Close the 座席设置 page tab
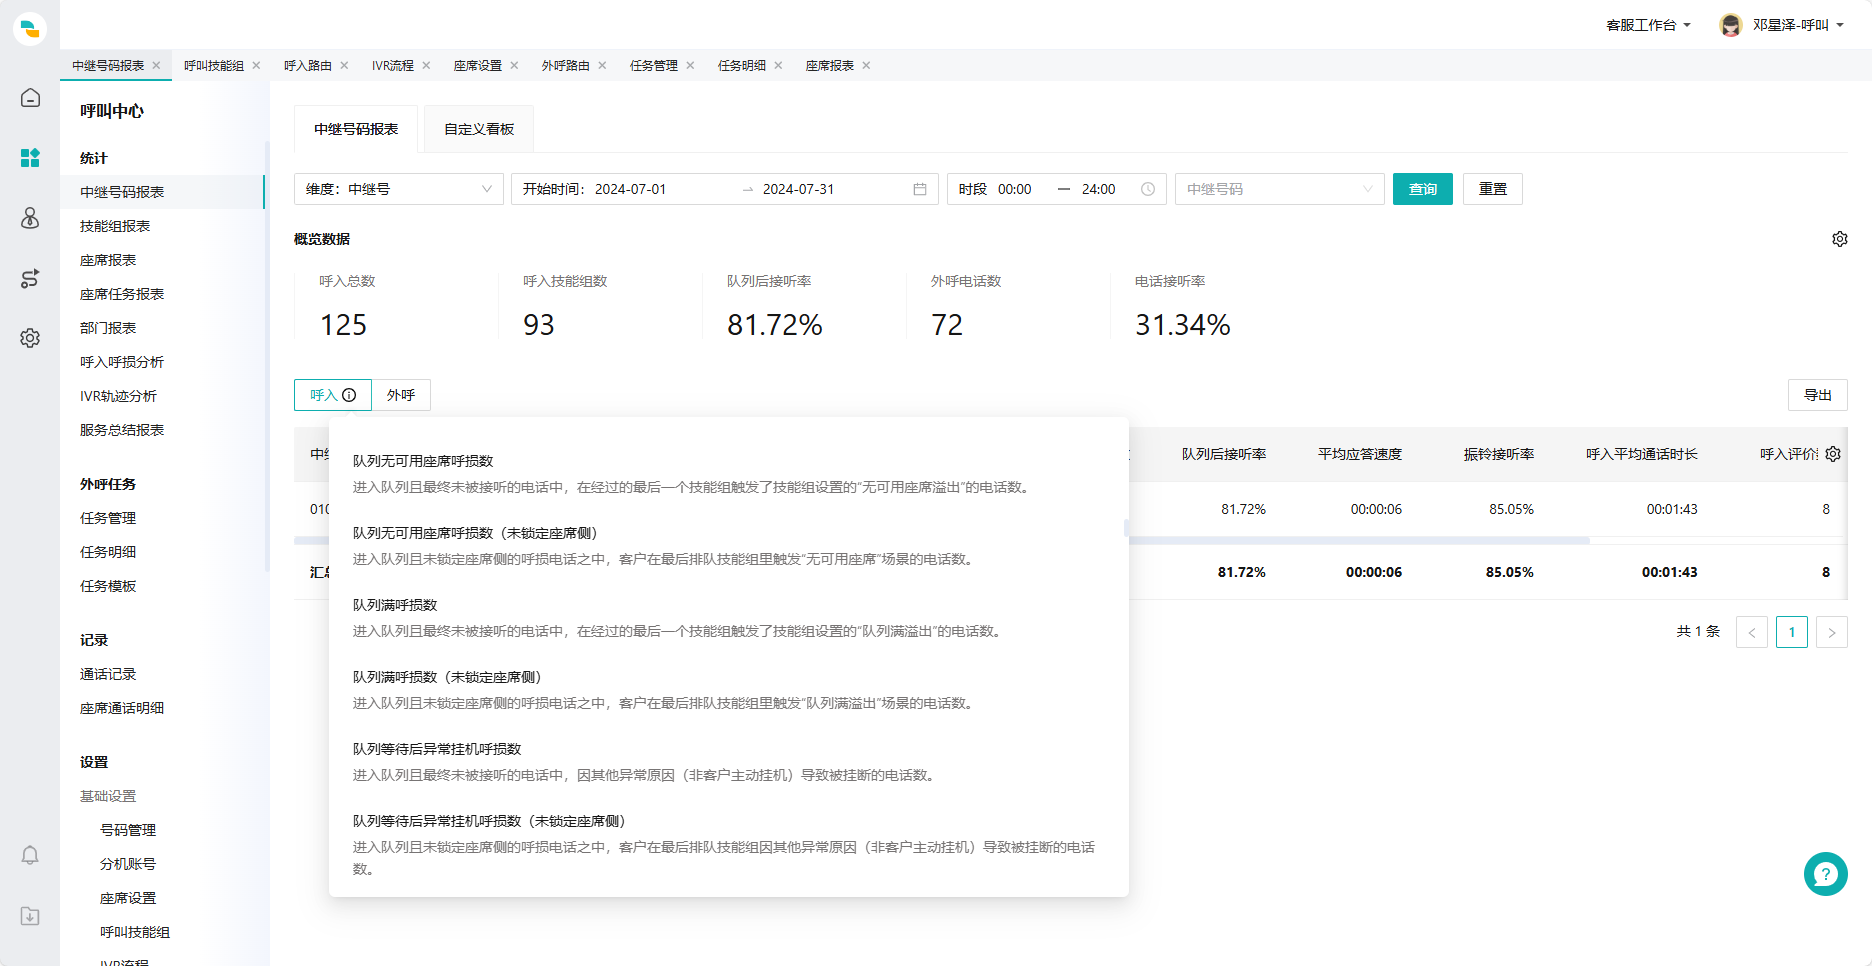This screenshot has height=966, width=1872. pyautogui.click(x=514, y=65)
